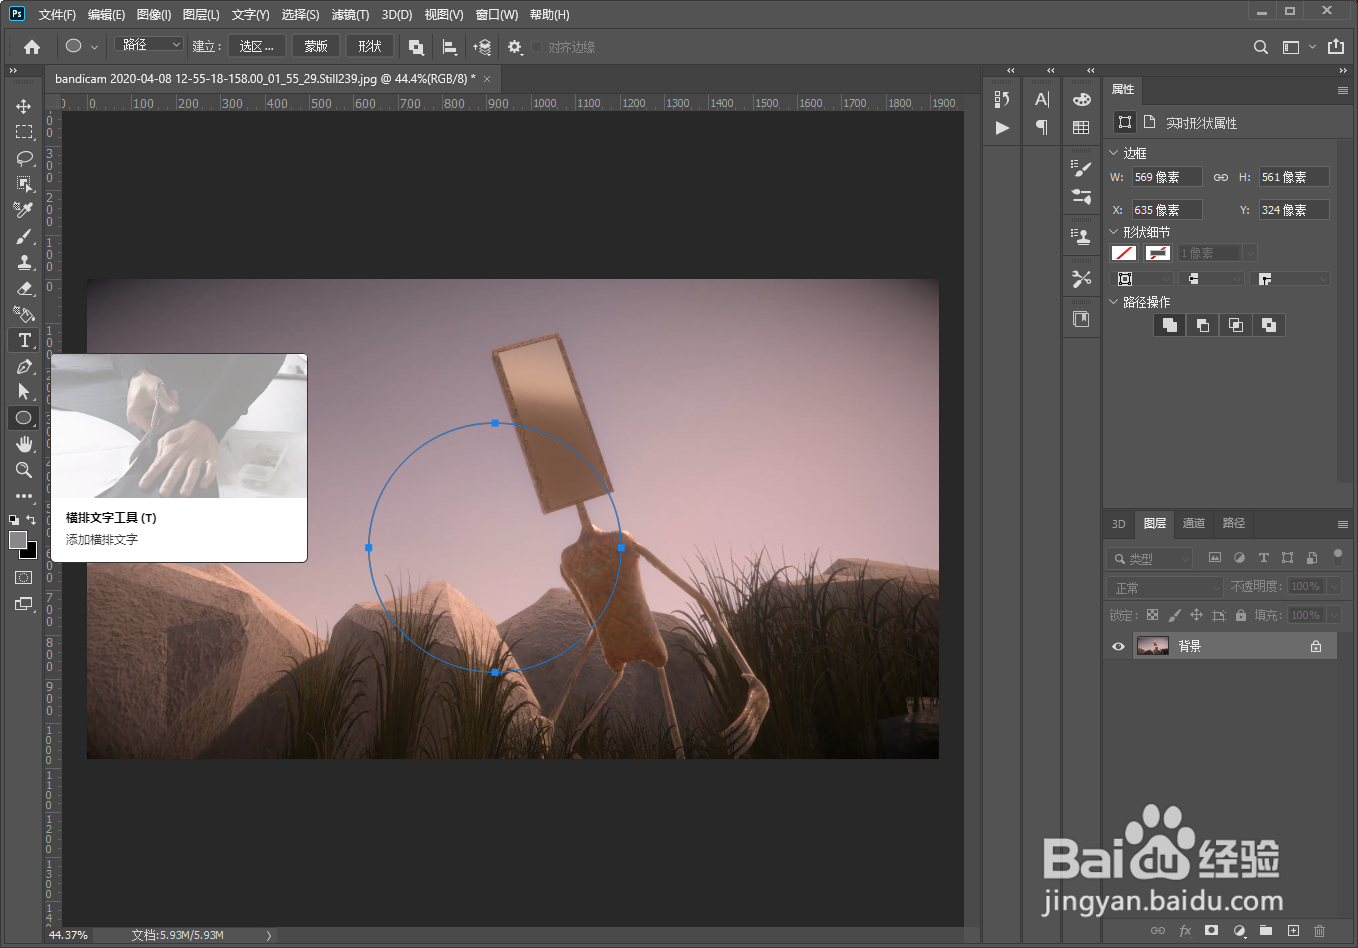Close the bandicam document tab
This screenshot has height=948, width=1358.
(x=487, y=79)
